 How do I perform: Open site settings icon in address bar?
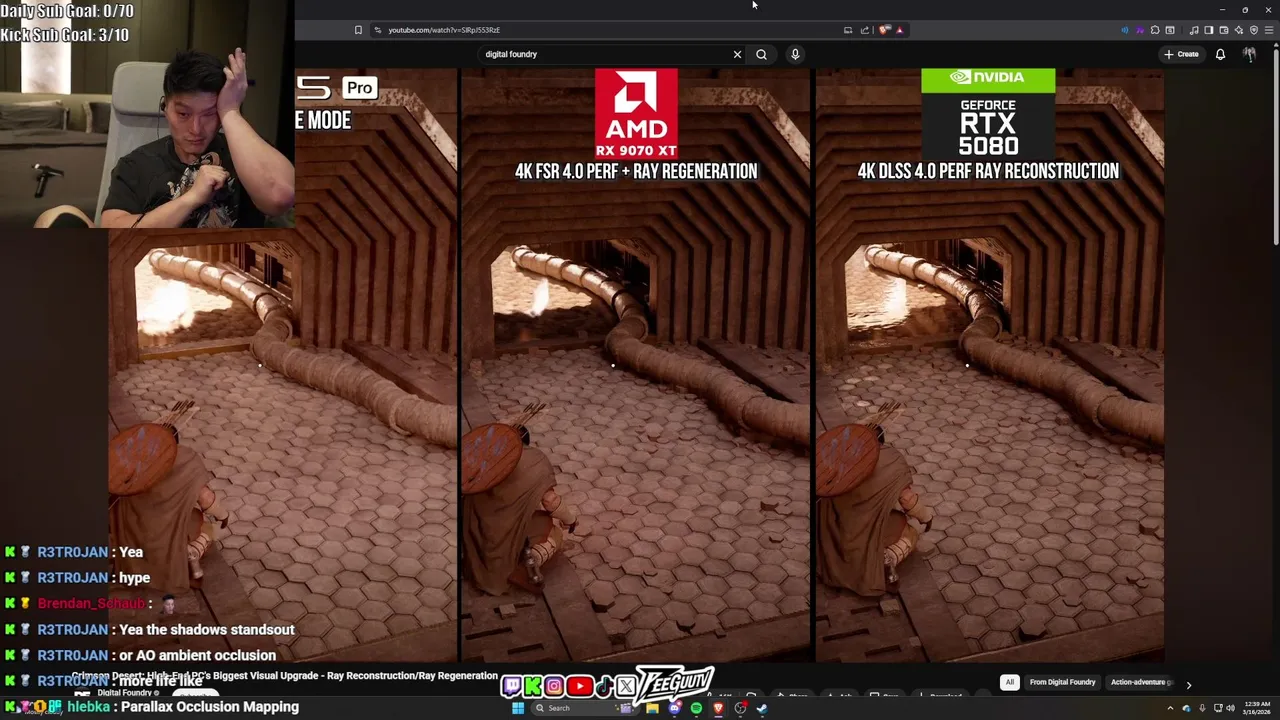[x=377, y=30]
